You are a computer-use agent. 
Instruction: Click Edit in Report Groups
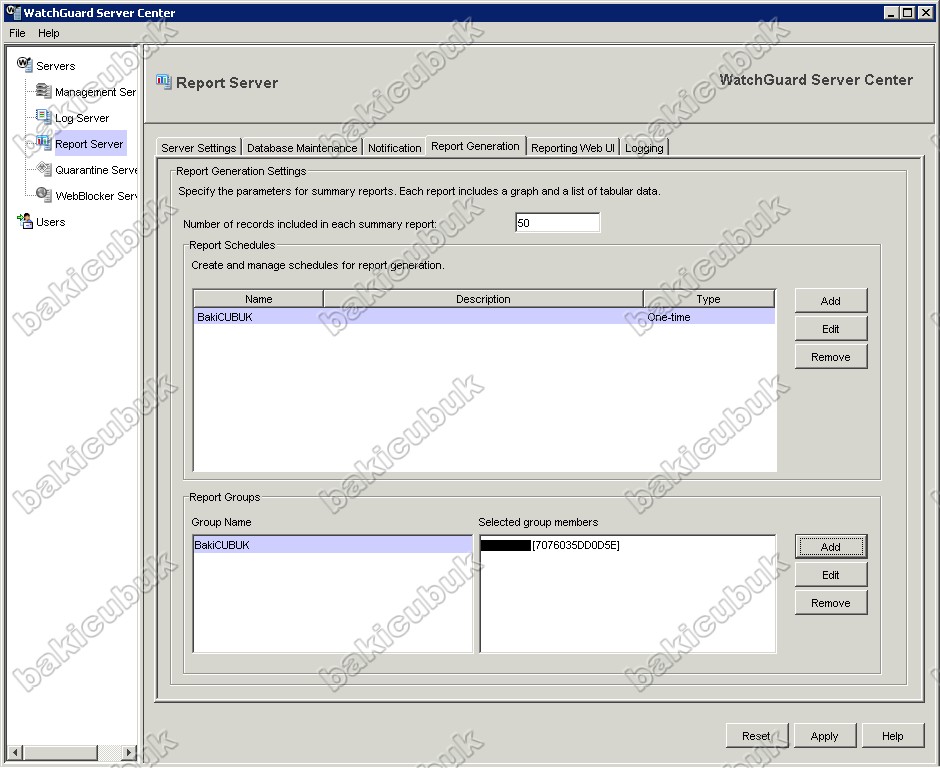coord(831,575)
